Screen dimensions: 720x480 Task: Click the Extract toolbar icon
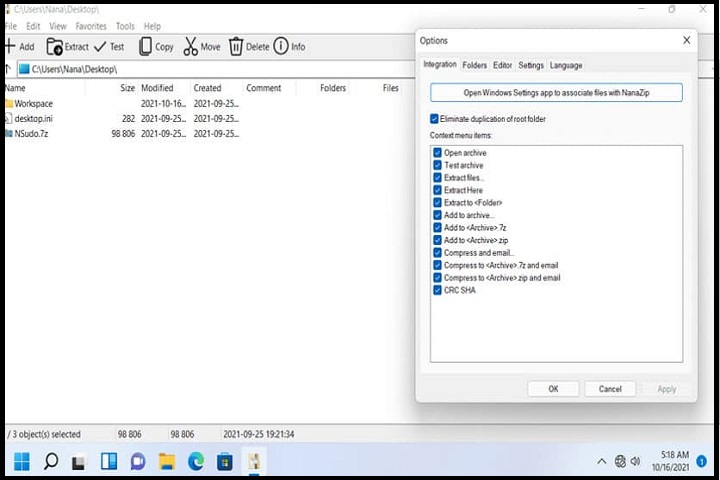coord(55,46)
